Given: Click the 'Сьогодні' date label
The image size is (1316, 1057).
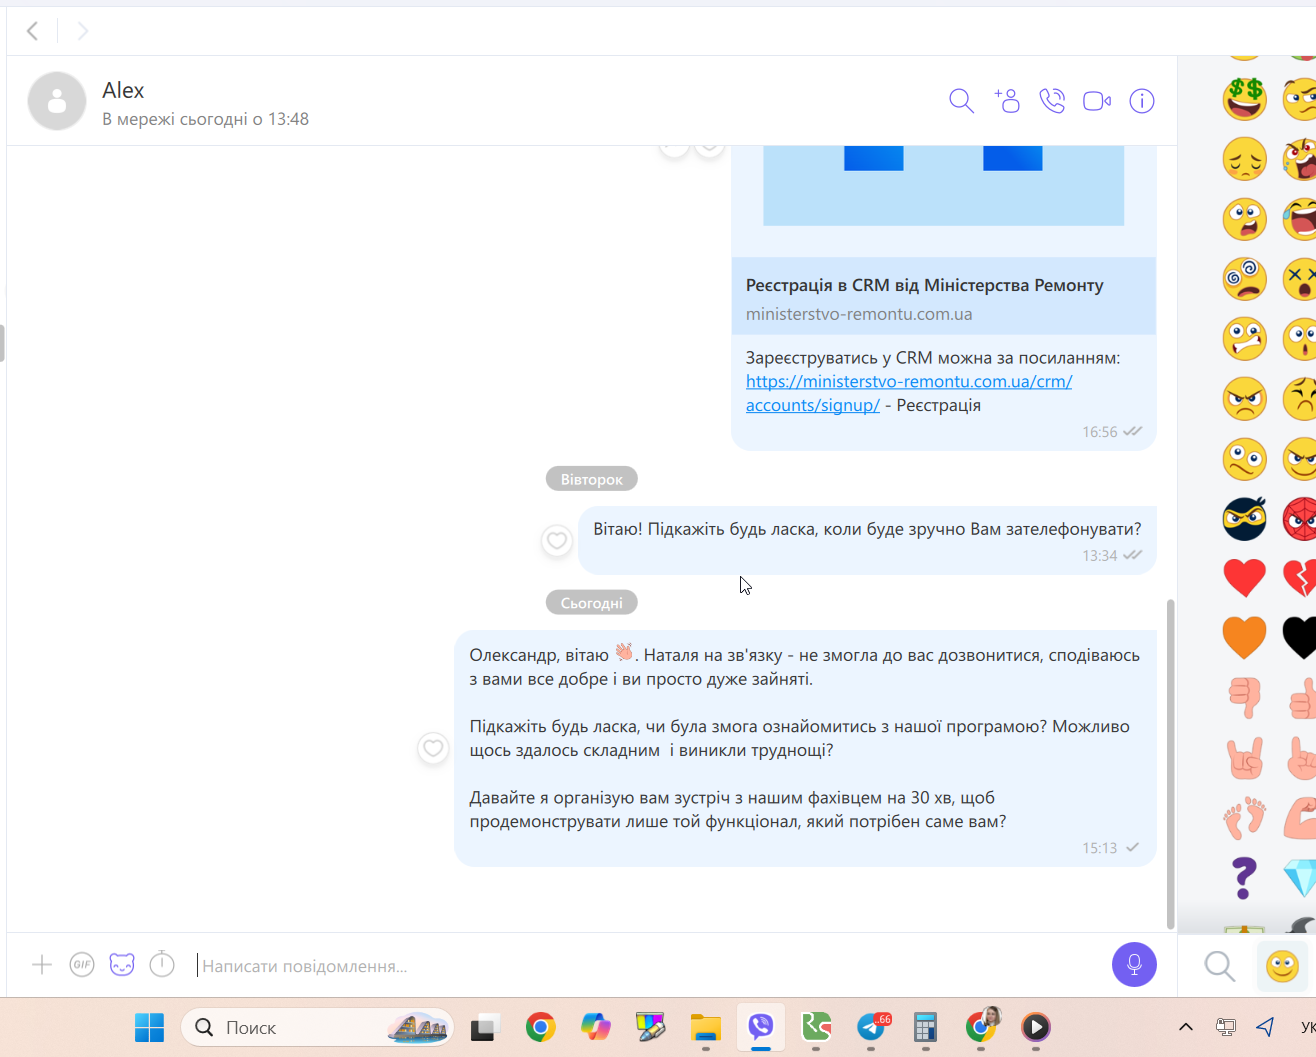Looking at the screenshot, I should (592, 603).
